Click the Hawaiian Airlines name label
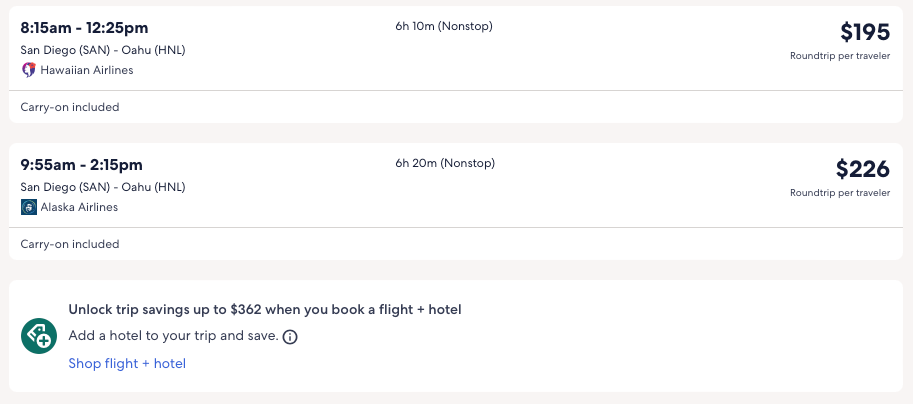 87,70
